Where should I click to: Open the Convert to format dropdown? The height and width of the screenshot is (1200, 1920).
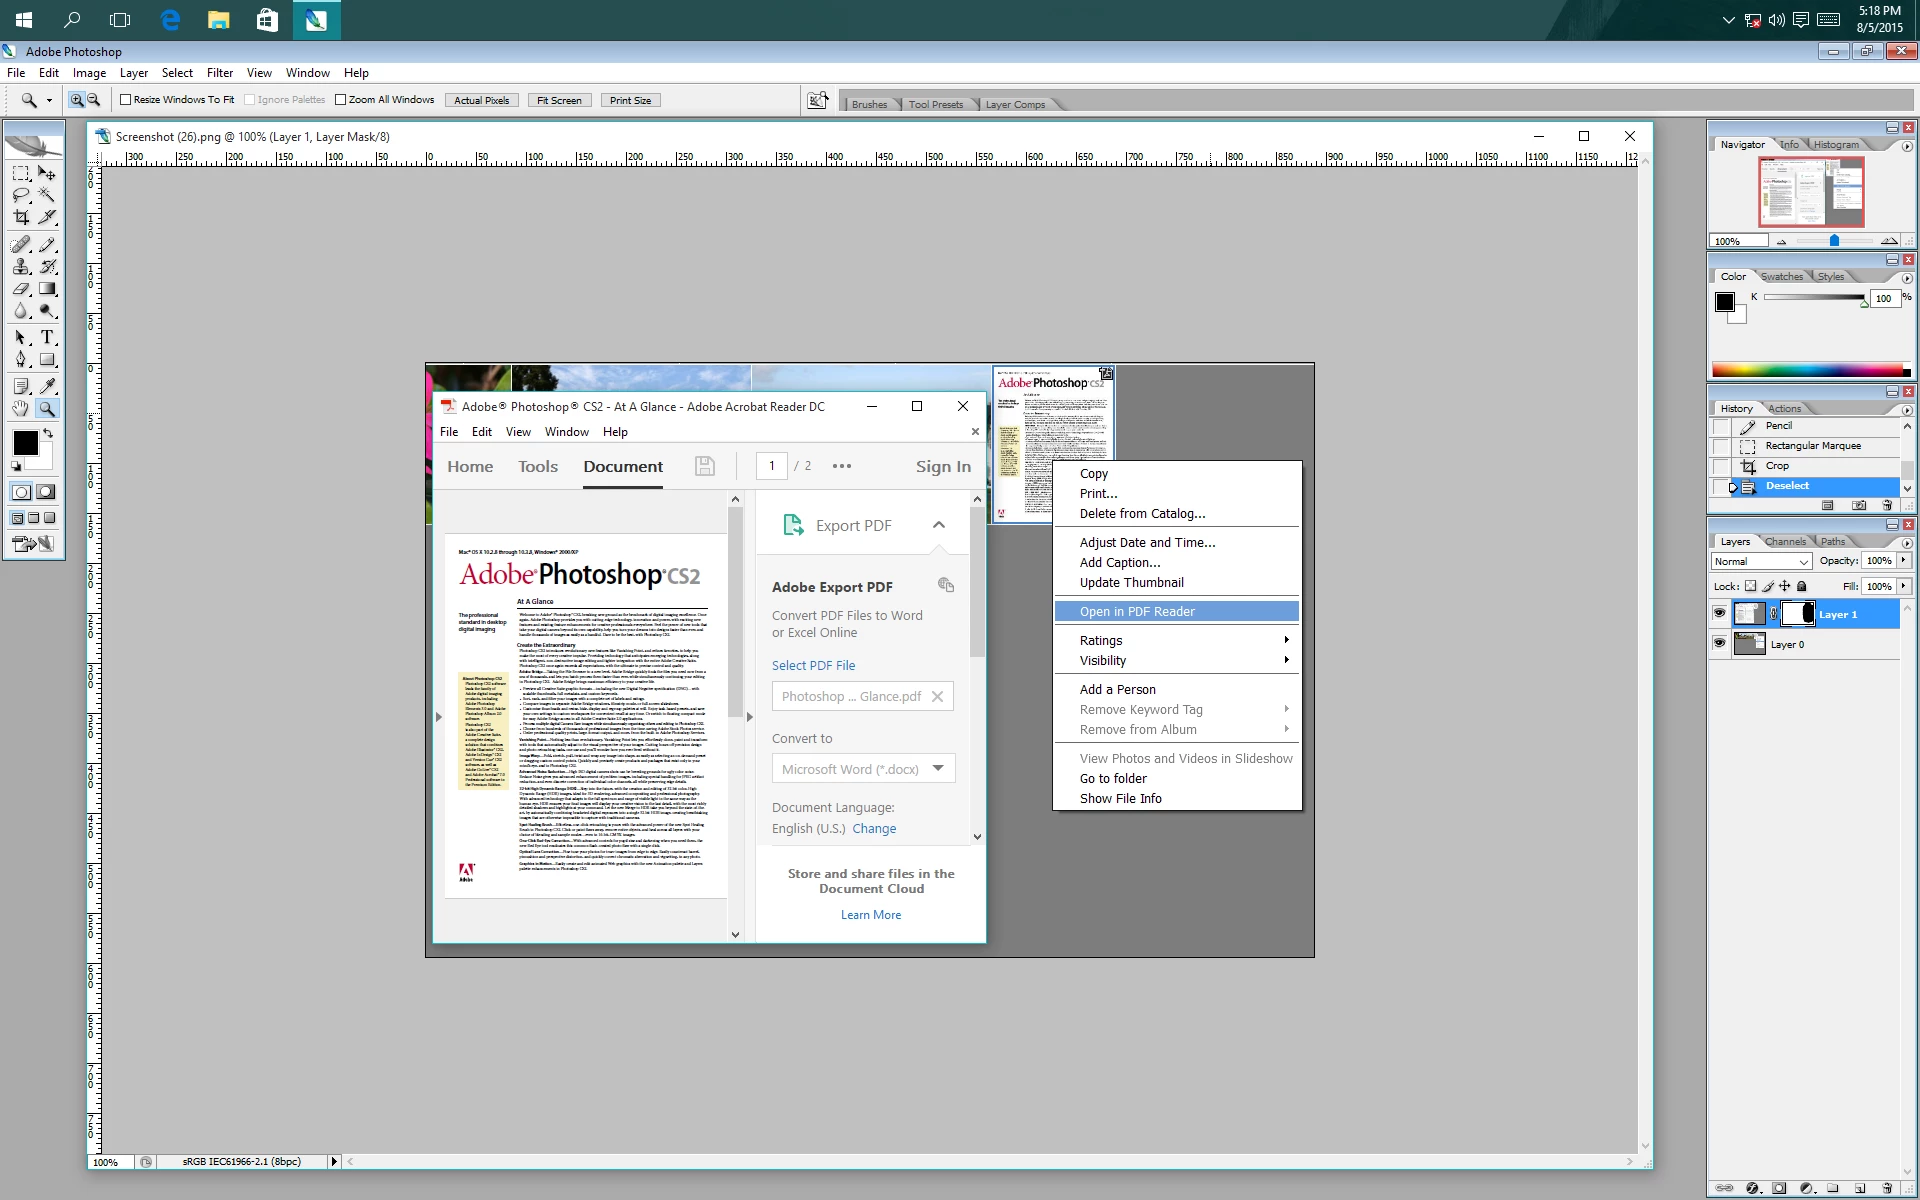pyautogui.click(x=939, y=768)
